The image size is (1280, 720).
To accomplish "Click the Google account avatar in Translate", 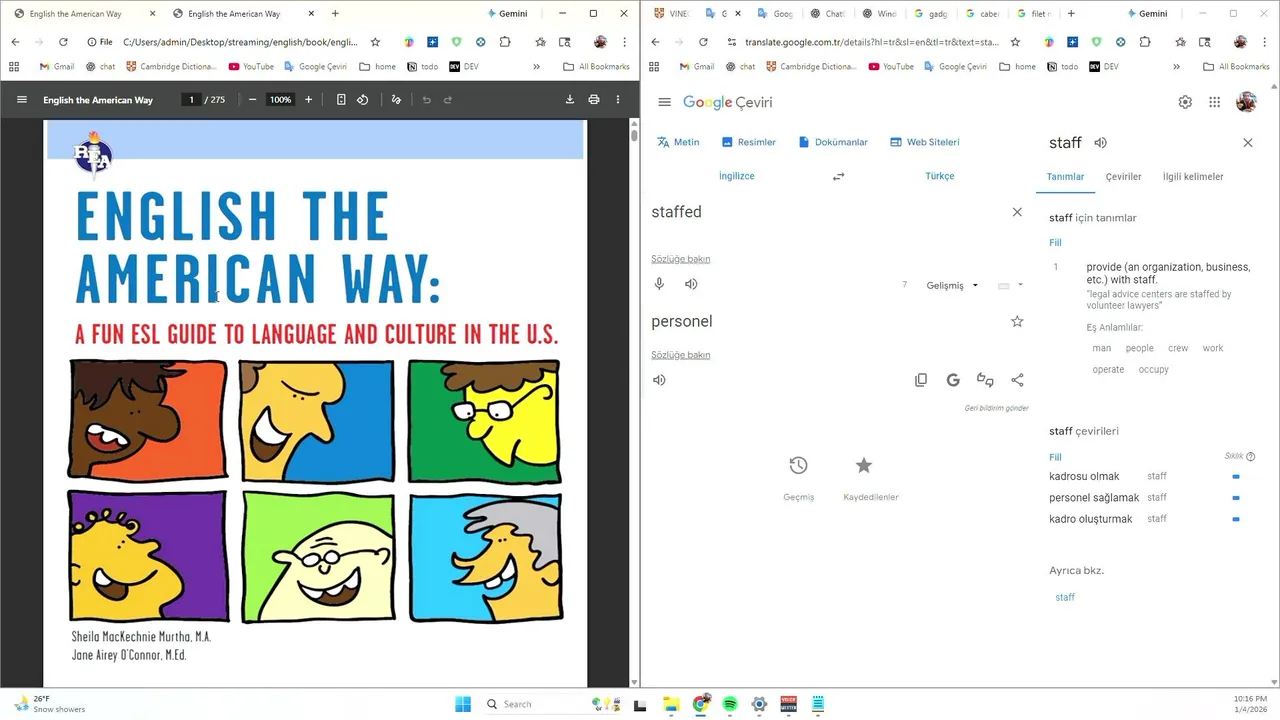I will (x=1246, y=102).
